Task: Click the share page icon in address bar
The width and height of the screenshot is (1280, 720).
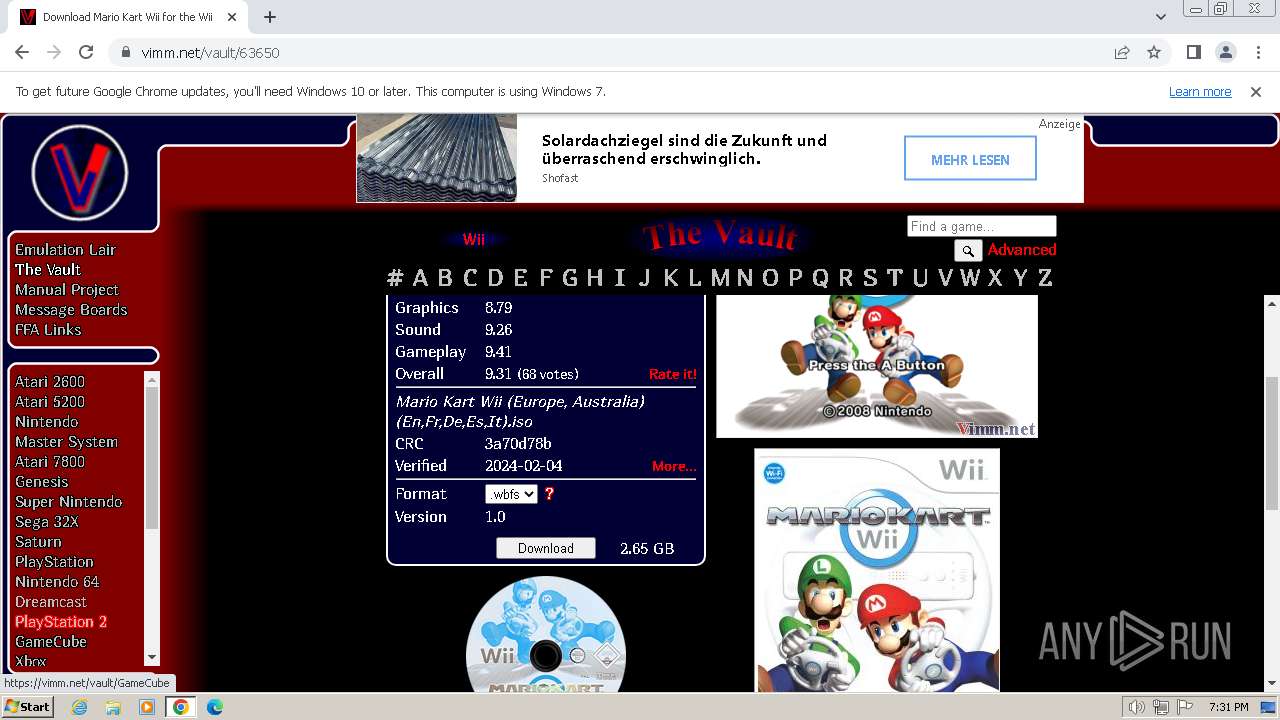Action: click(x=1122, y=52)
